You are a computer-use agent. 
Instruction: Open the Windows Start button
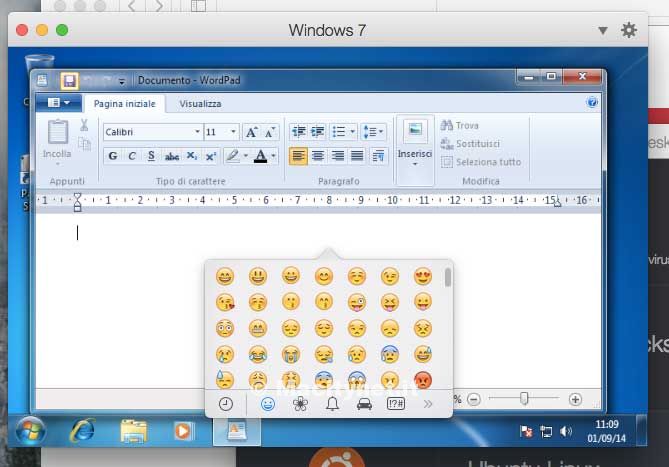coord(30,431)
